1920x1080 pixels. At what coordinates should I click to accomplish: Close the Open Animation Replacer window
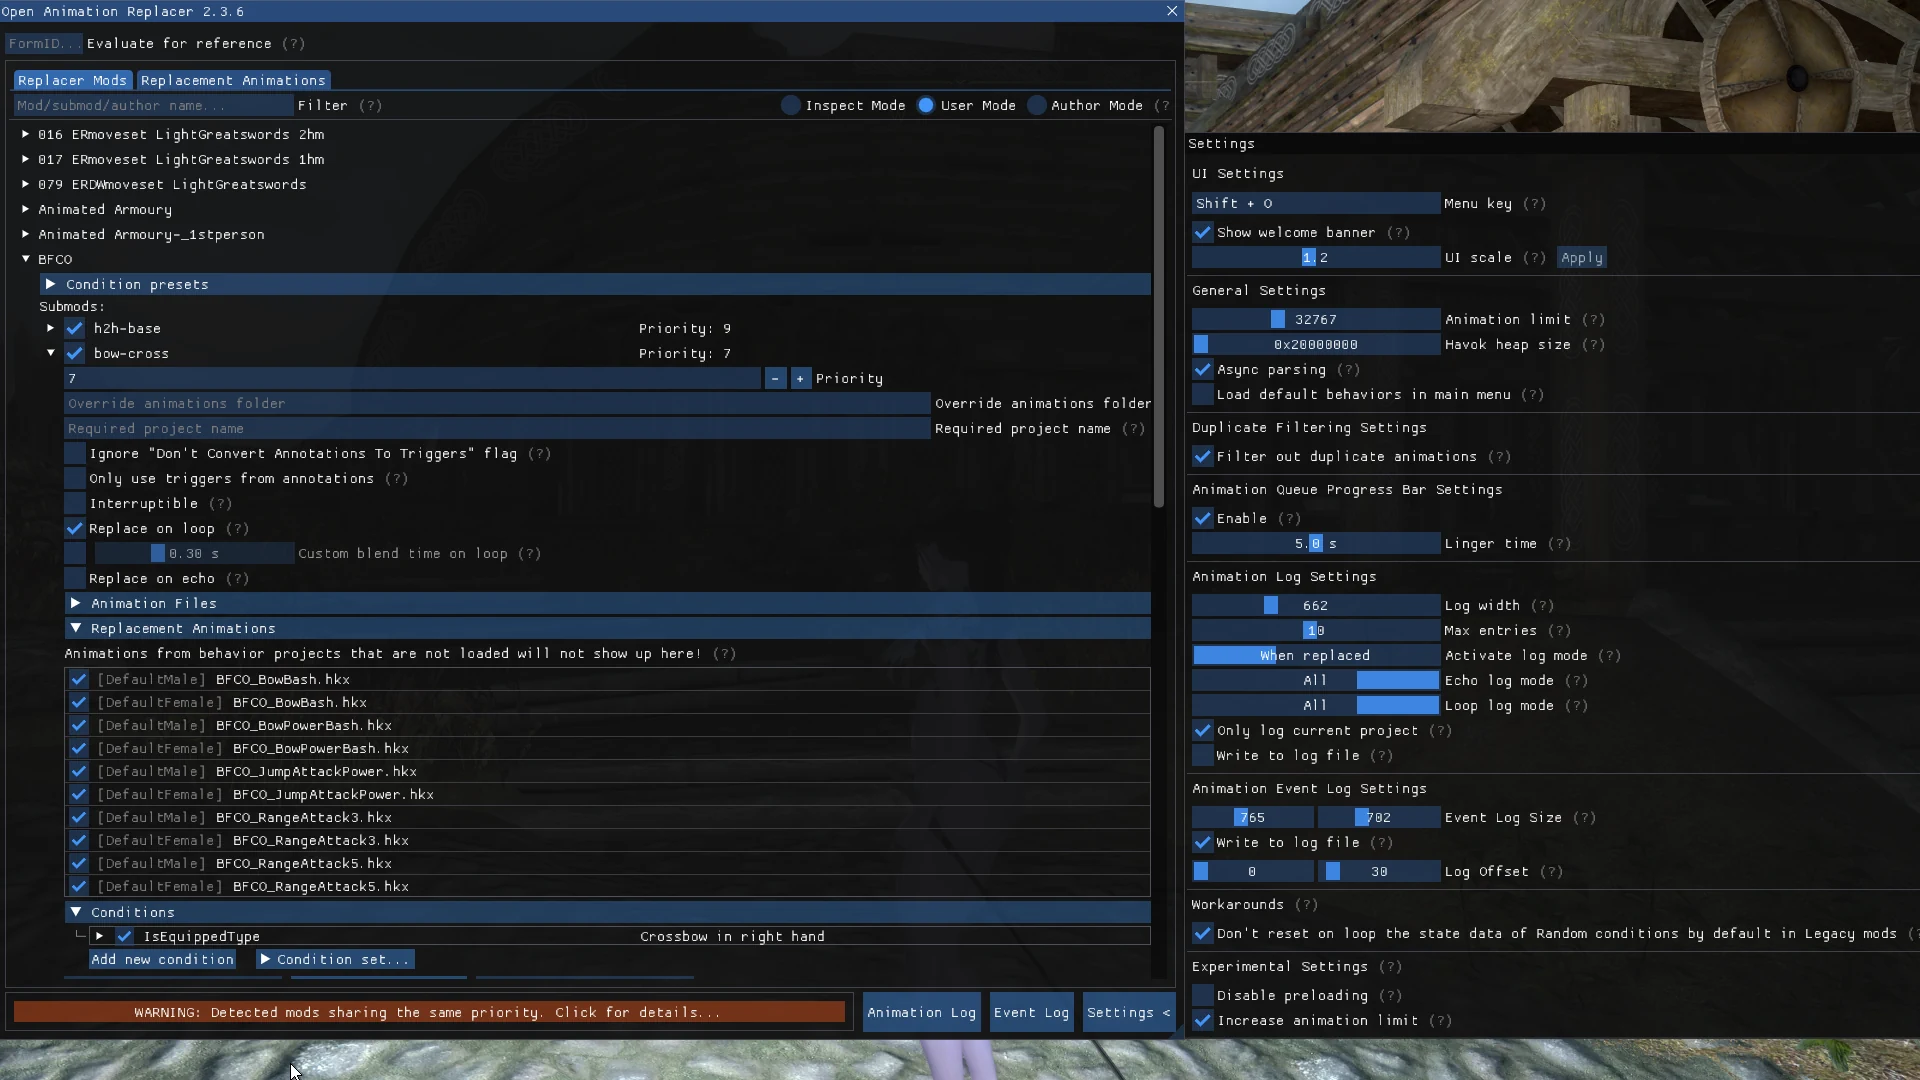1172,11
